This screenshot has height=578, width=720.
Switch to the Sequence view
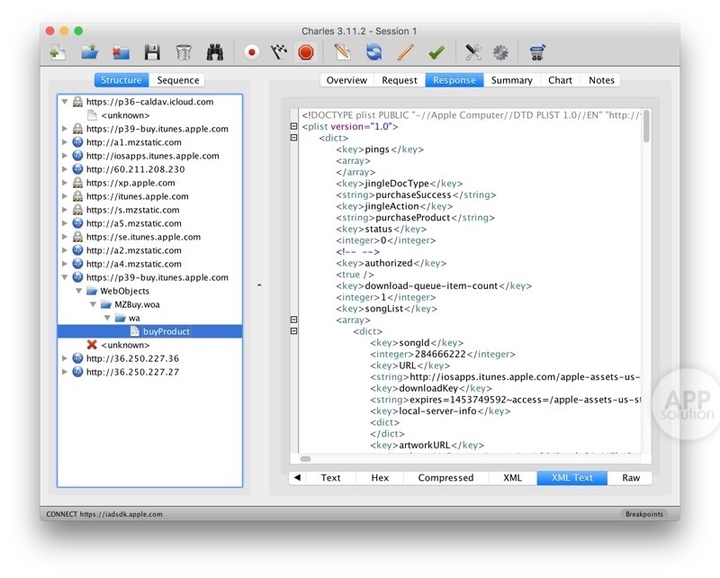coord(178,80)
